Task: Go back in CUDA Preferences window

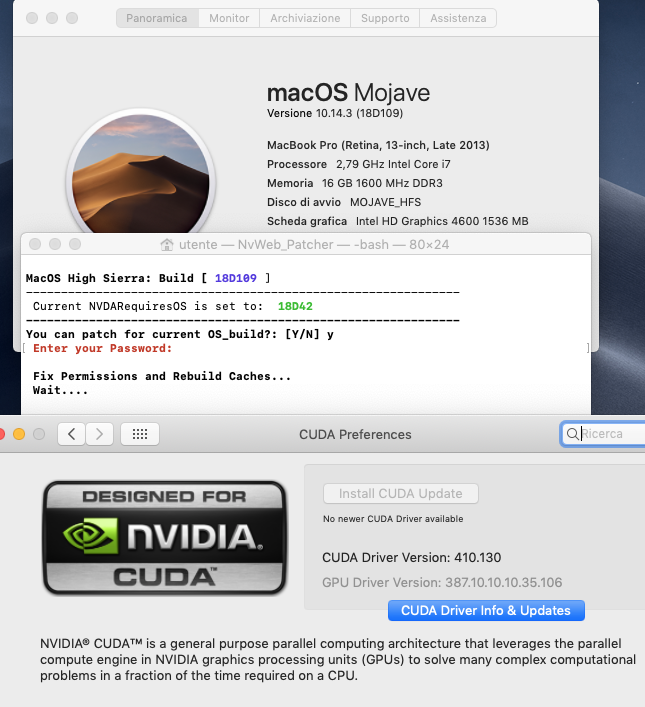Action: click(71, 434)
